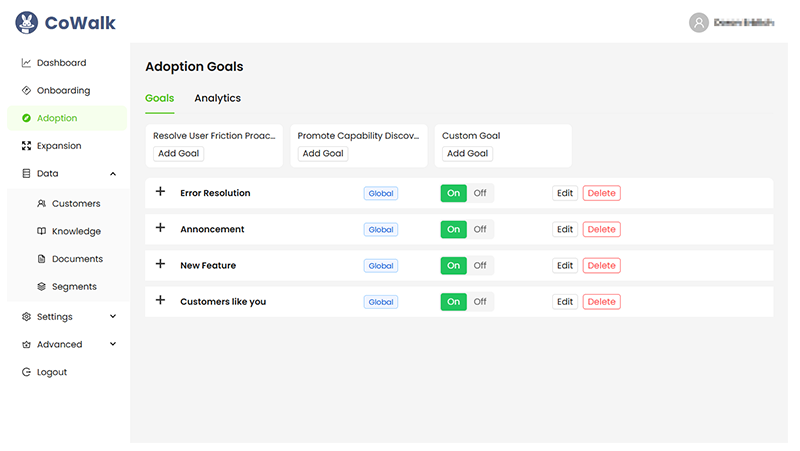Open Expansion in the sidebar
800x451 pixels.
[x=67, y=146]
